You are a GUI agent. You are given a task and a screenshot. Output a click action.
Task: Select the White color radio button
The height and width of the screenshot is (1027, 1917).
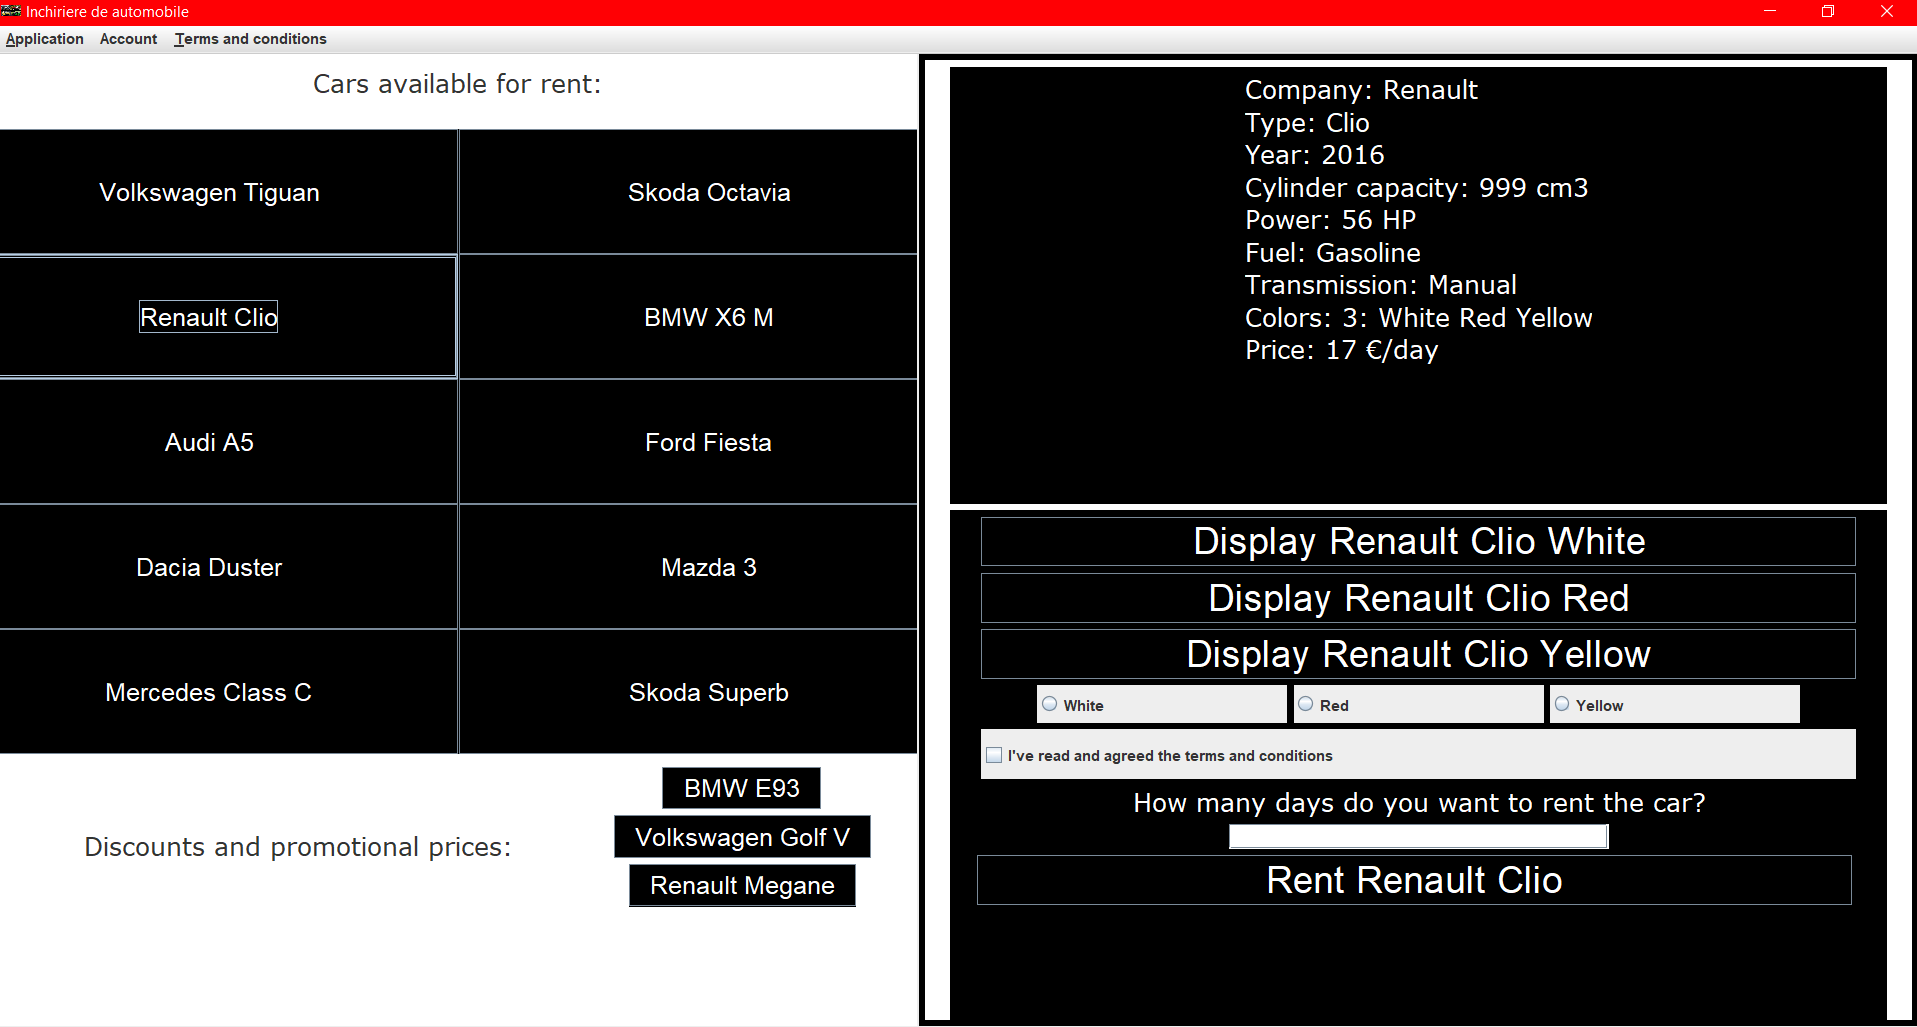point(1050,704)
